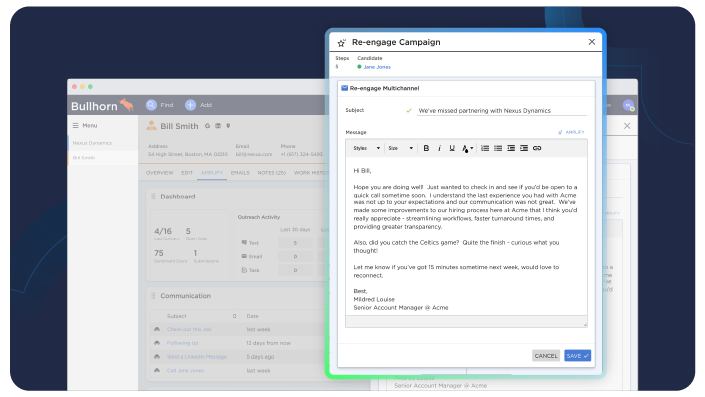Apply italic formatting in message editor
This screenshot has width=705, height=397.
click(439, 148)
